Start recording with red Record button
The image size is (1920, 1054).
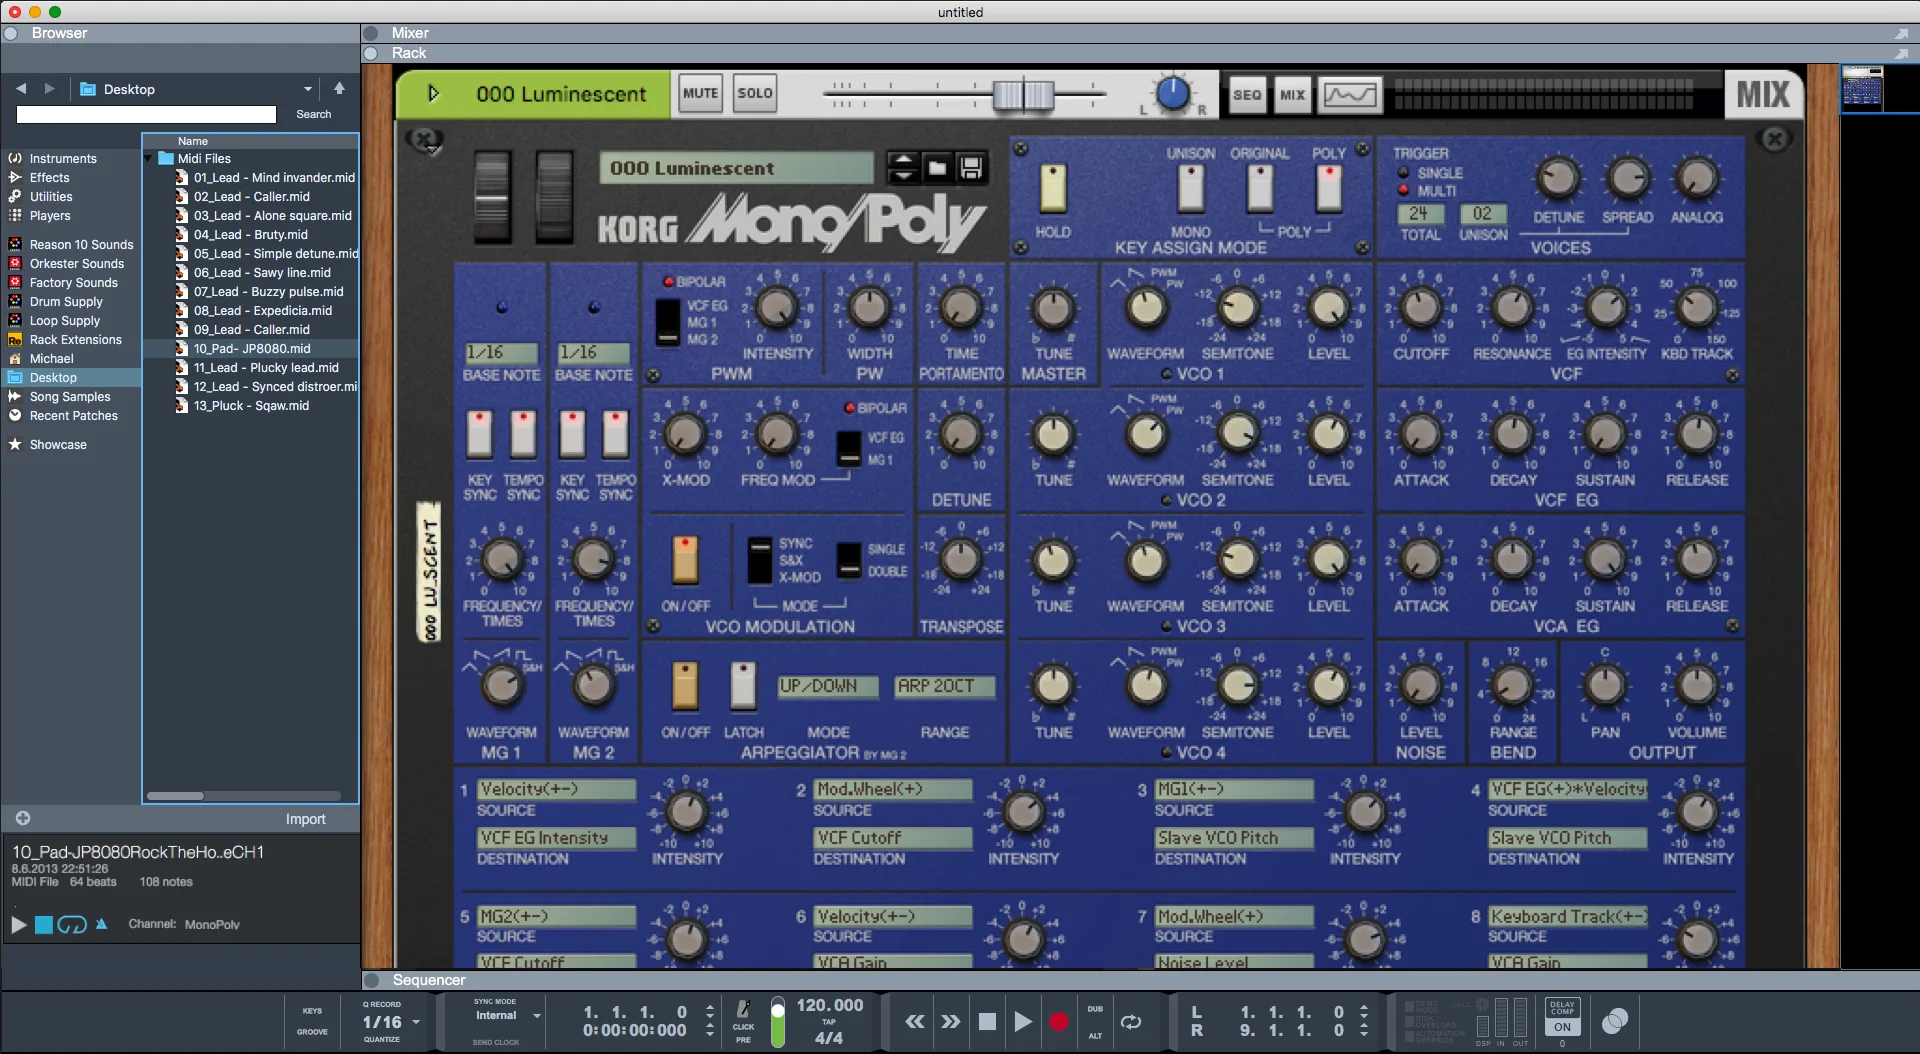pos(1059,1021)
